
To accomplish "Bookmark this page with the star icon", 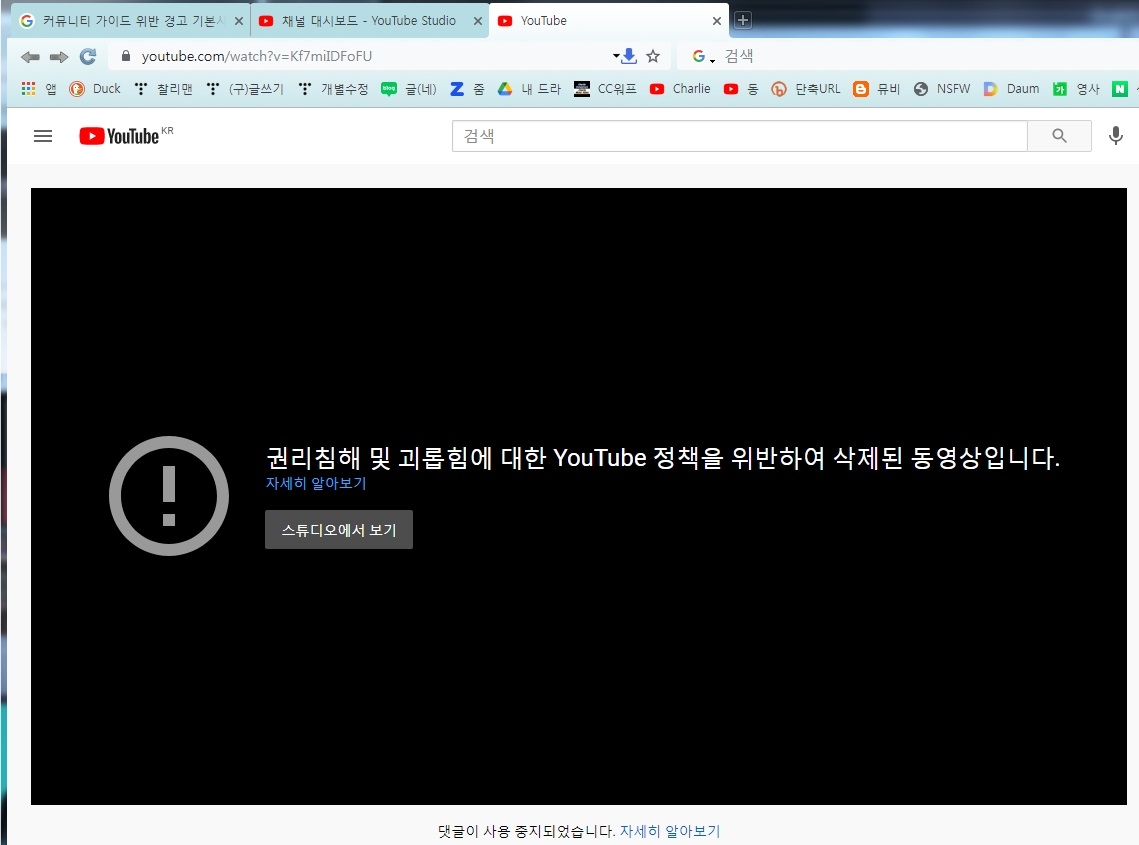I will pos(653,56).
